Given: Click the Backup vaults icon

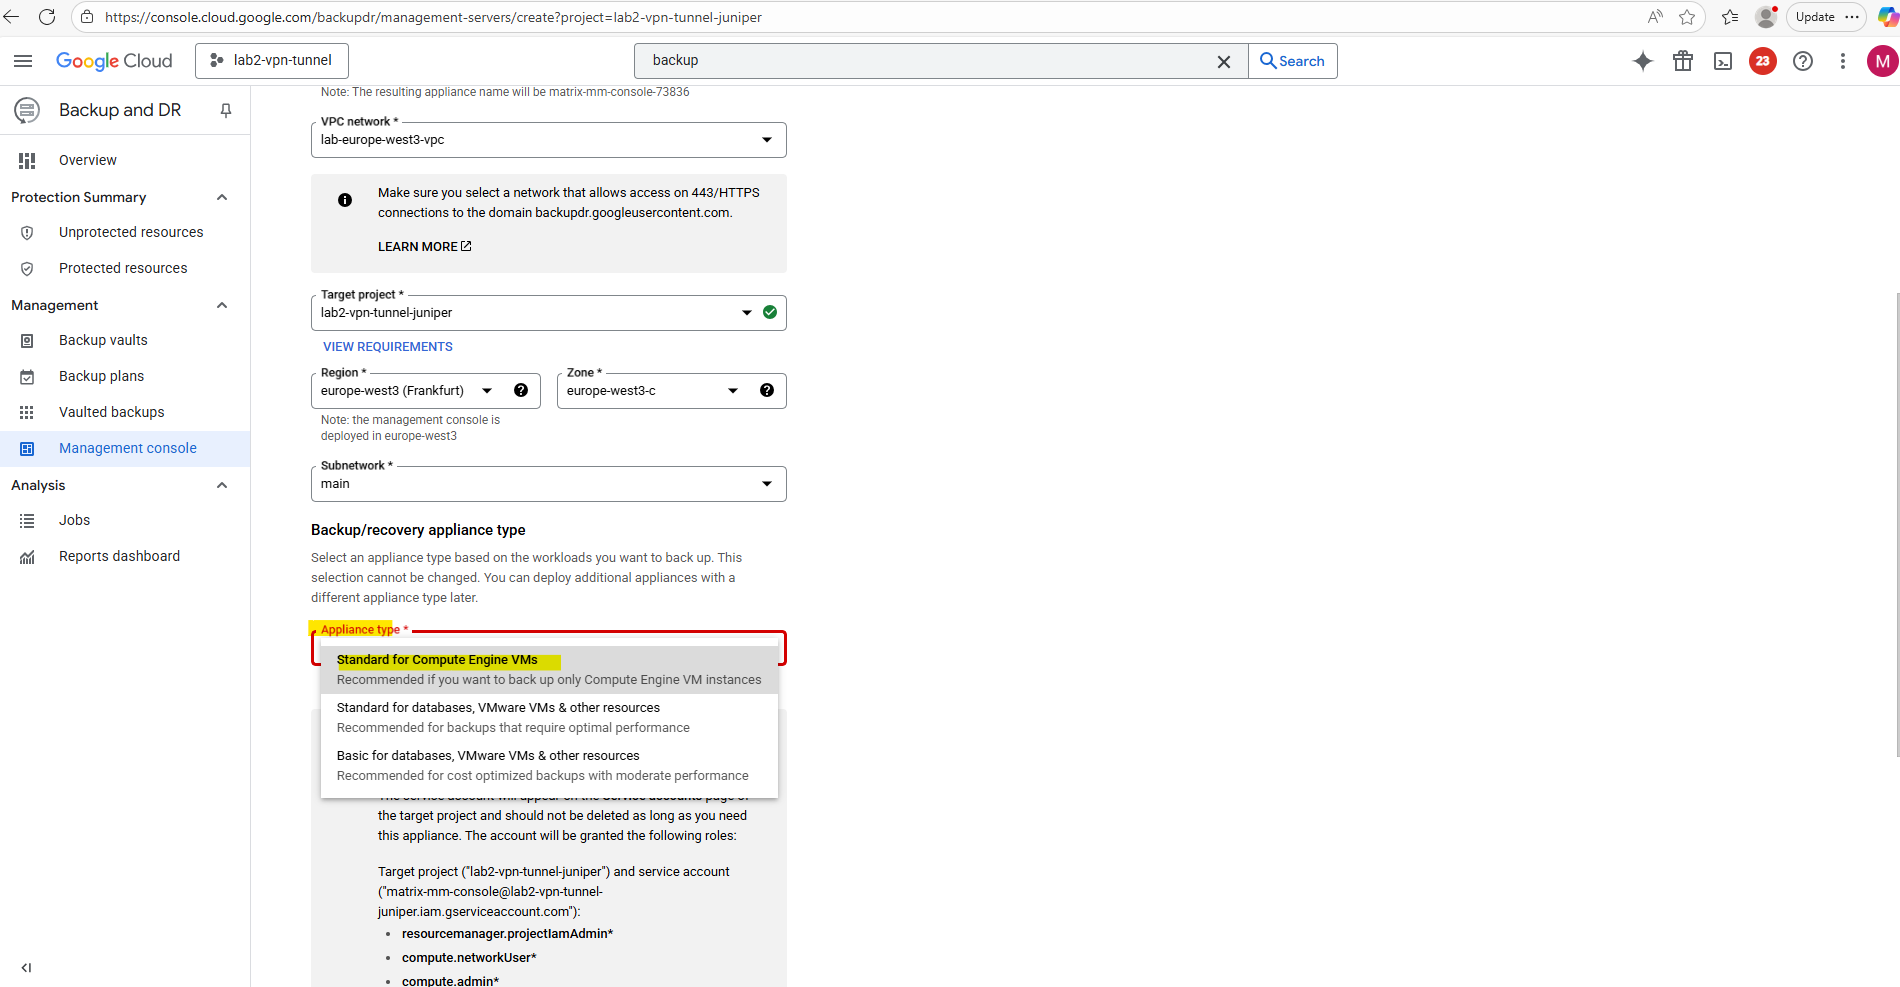Looking at the screenshot, I should pos(27,340).
